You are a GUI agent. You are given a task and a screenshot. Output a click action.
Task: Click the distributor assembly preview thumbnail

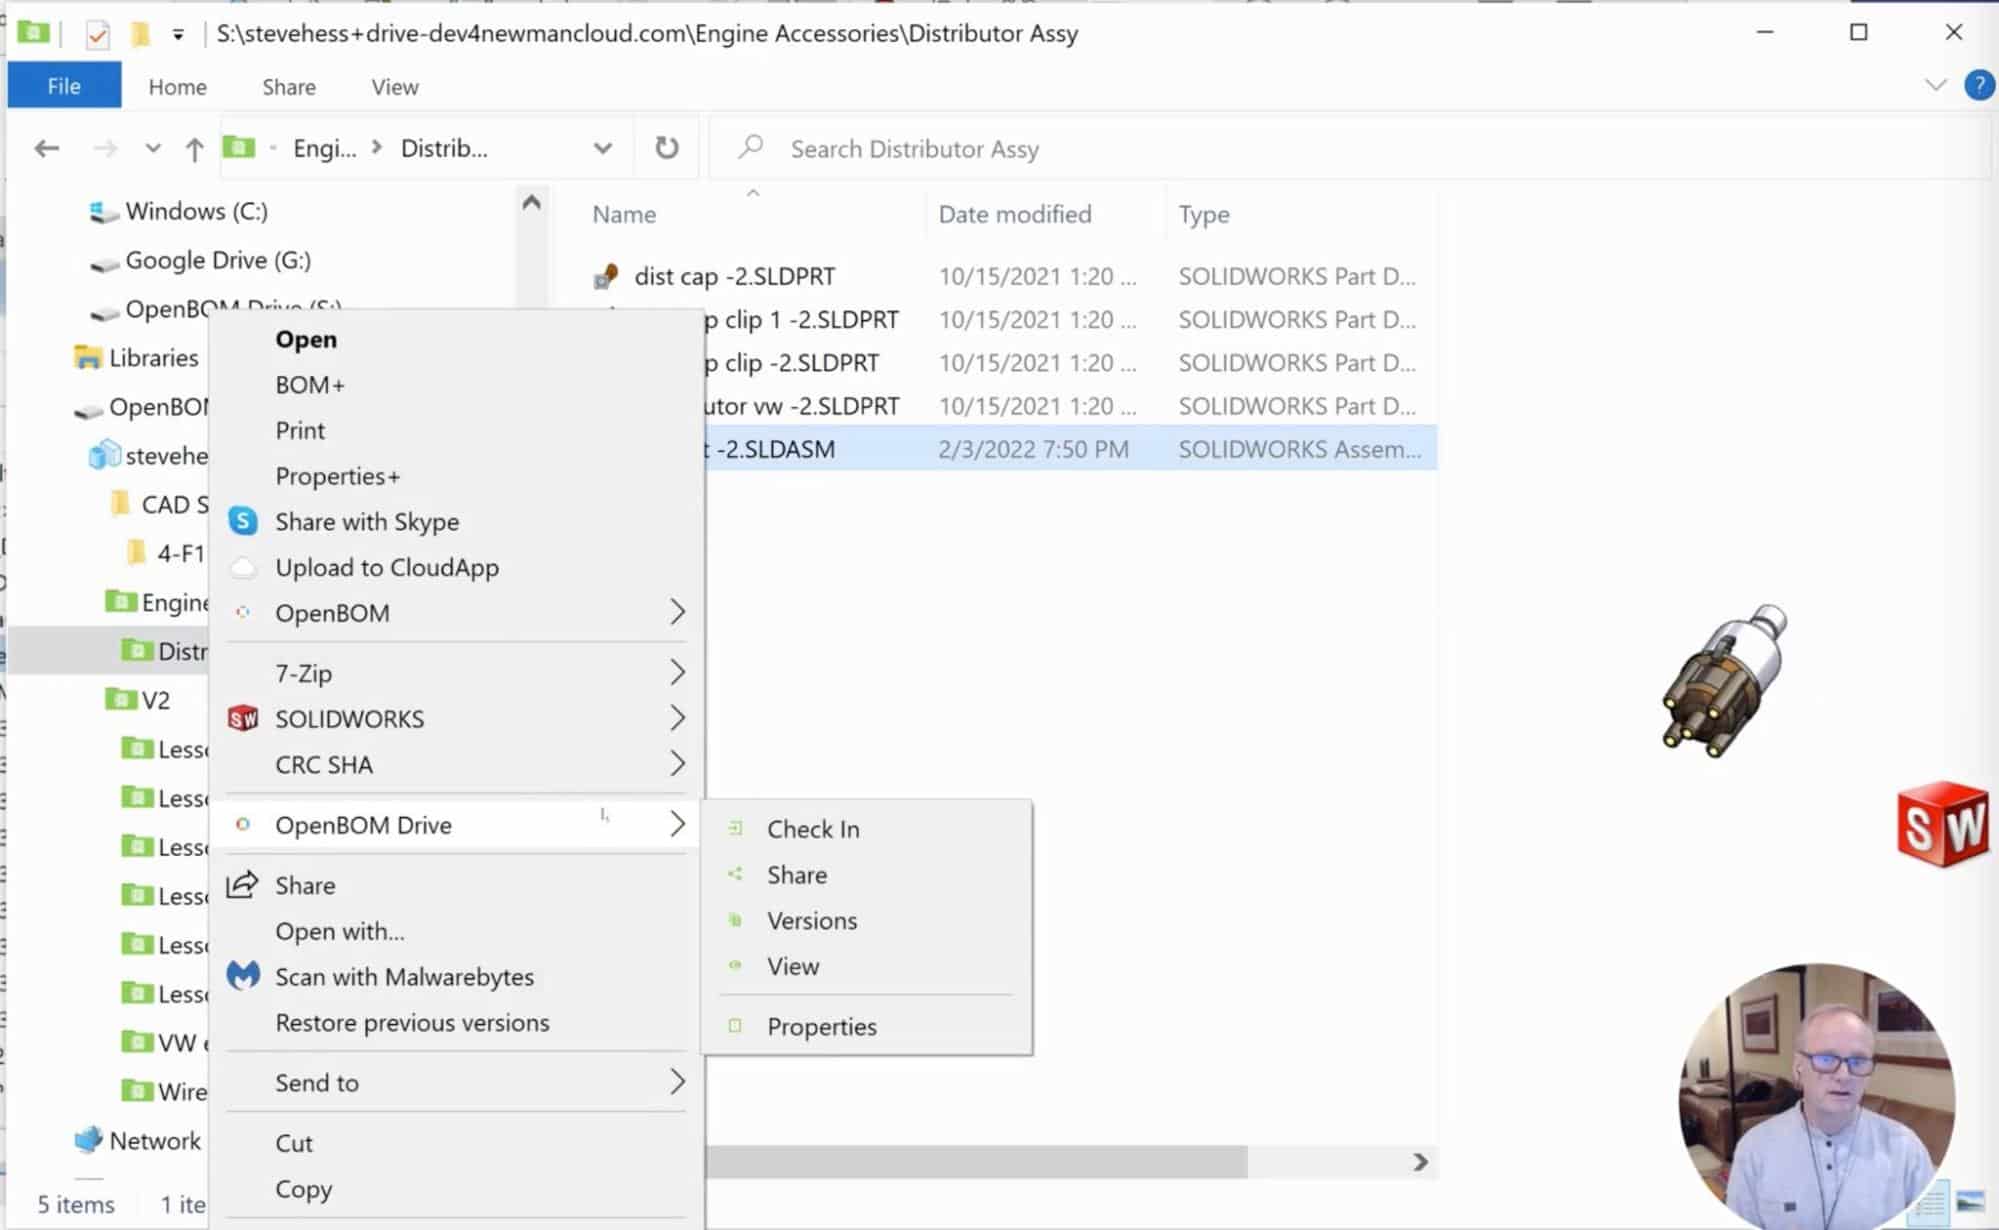(1725, 680)
